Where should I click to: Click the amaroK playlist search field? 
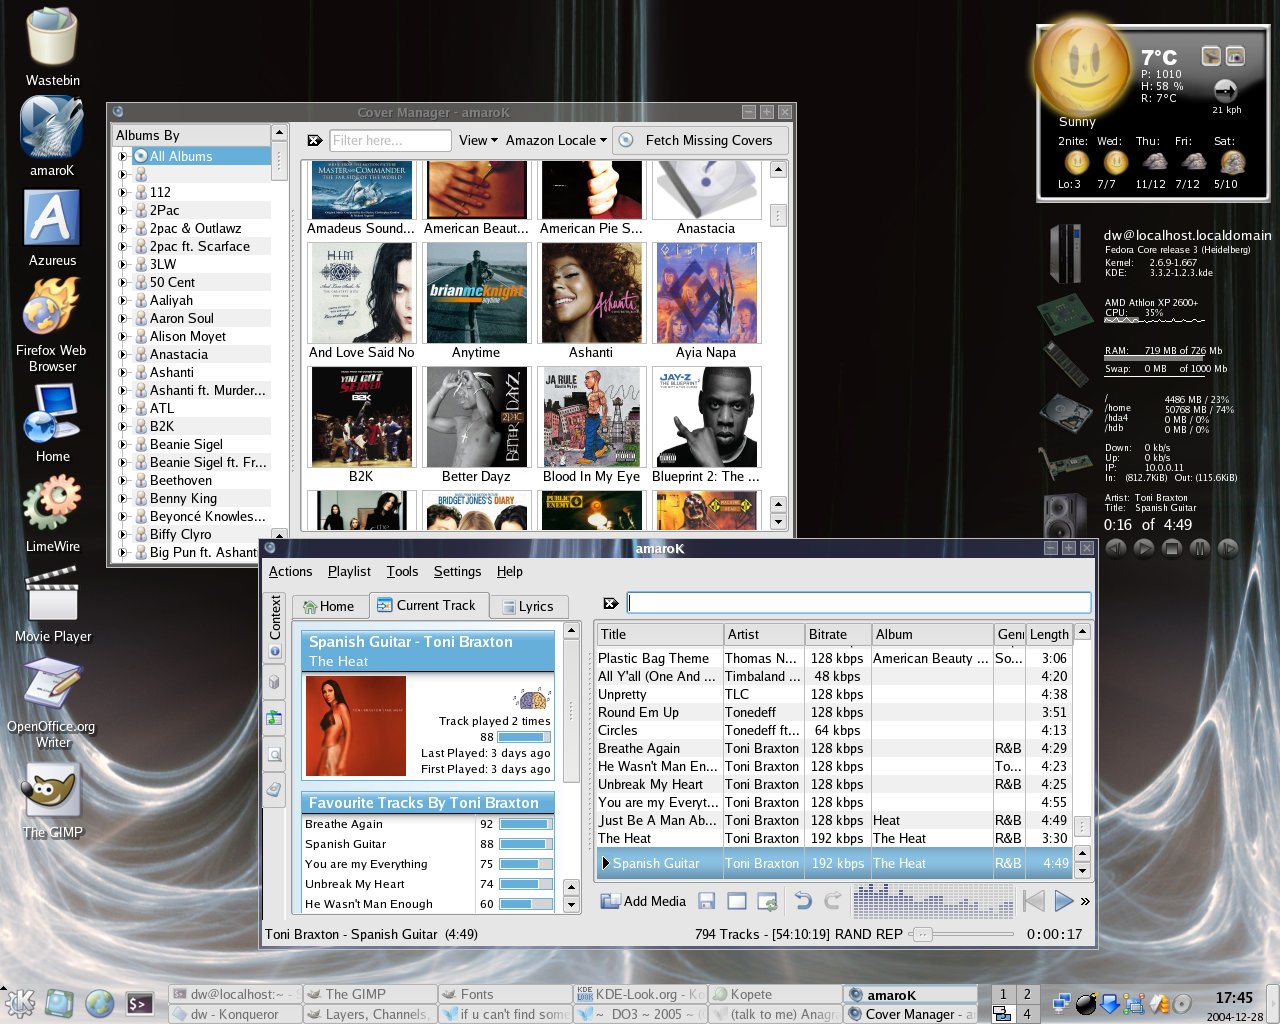tap(859, 603)
